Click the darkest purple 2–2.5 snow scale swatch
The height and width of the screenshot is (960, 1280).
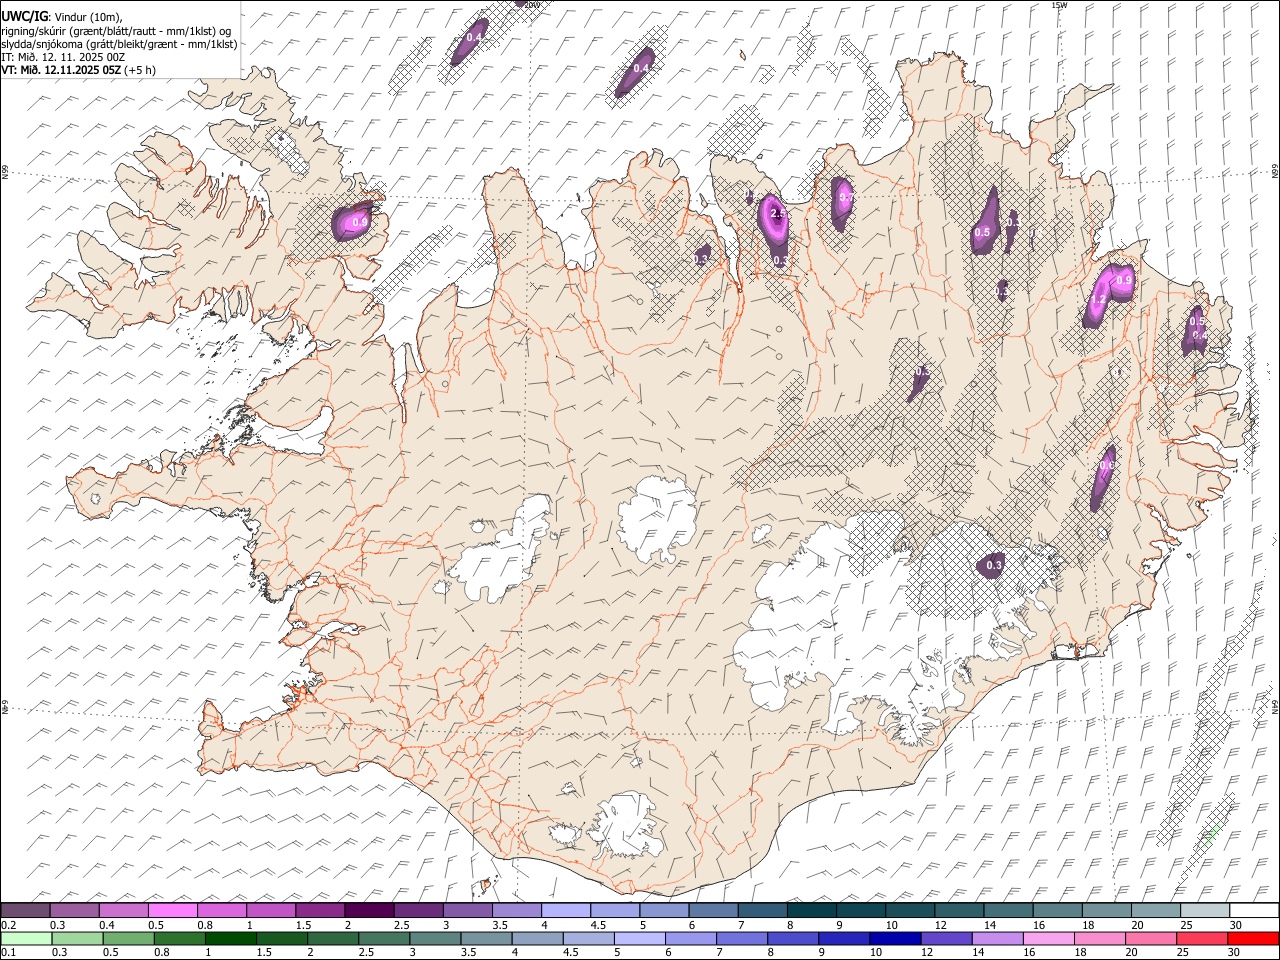369,910
